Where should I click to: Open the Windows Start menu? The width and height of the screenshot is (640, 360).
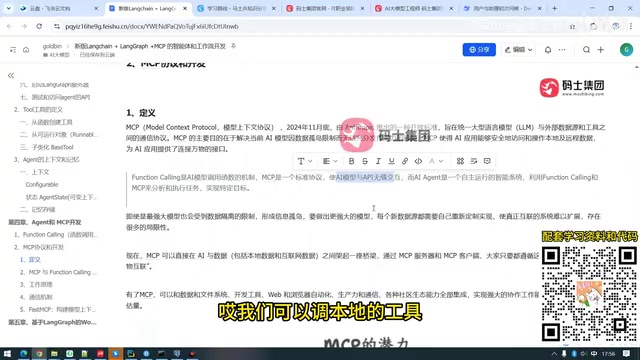pos(7,354)
